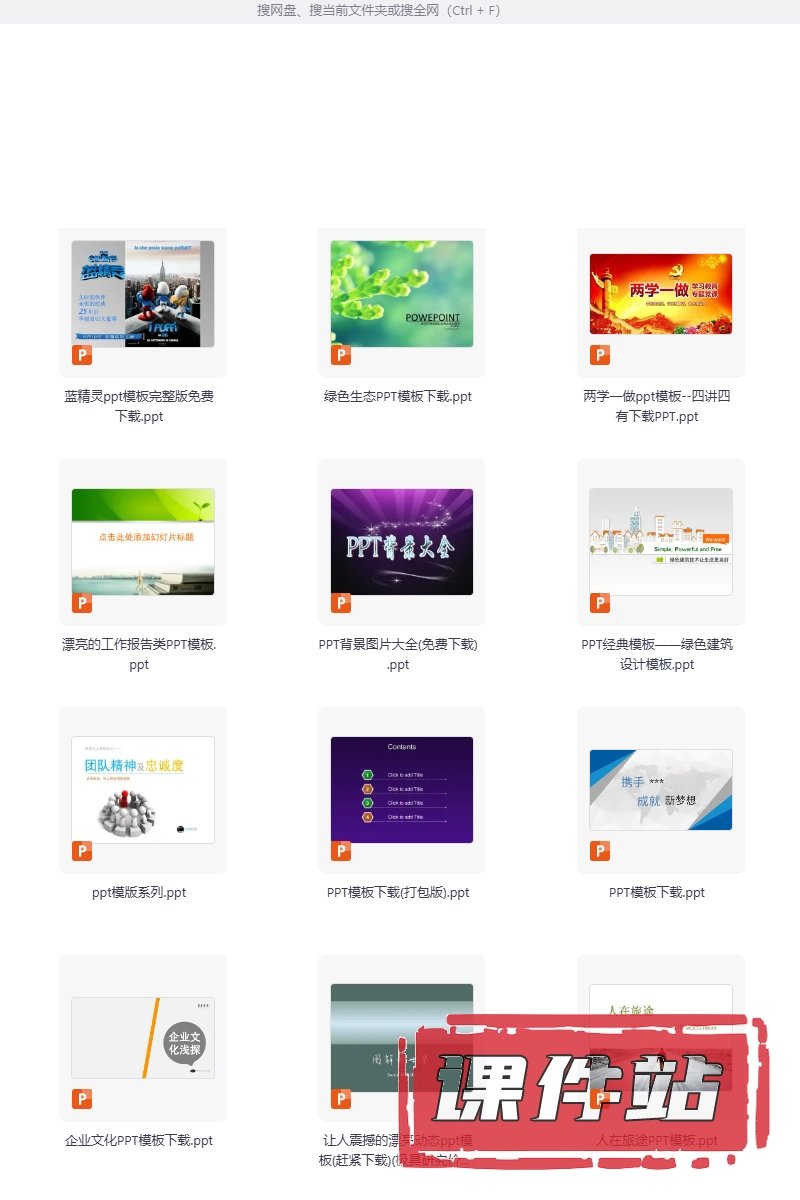Click the PowerPoint icon on 绿色建筑设计模板 file
This screenshot has height=1200, width=800.
[600, 603]
